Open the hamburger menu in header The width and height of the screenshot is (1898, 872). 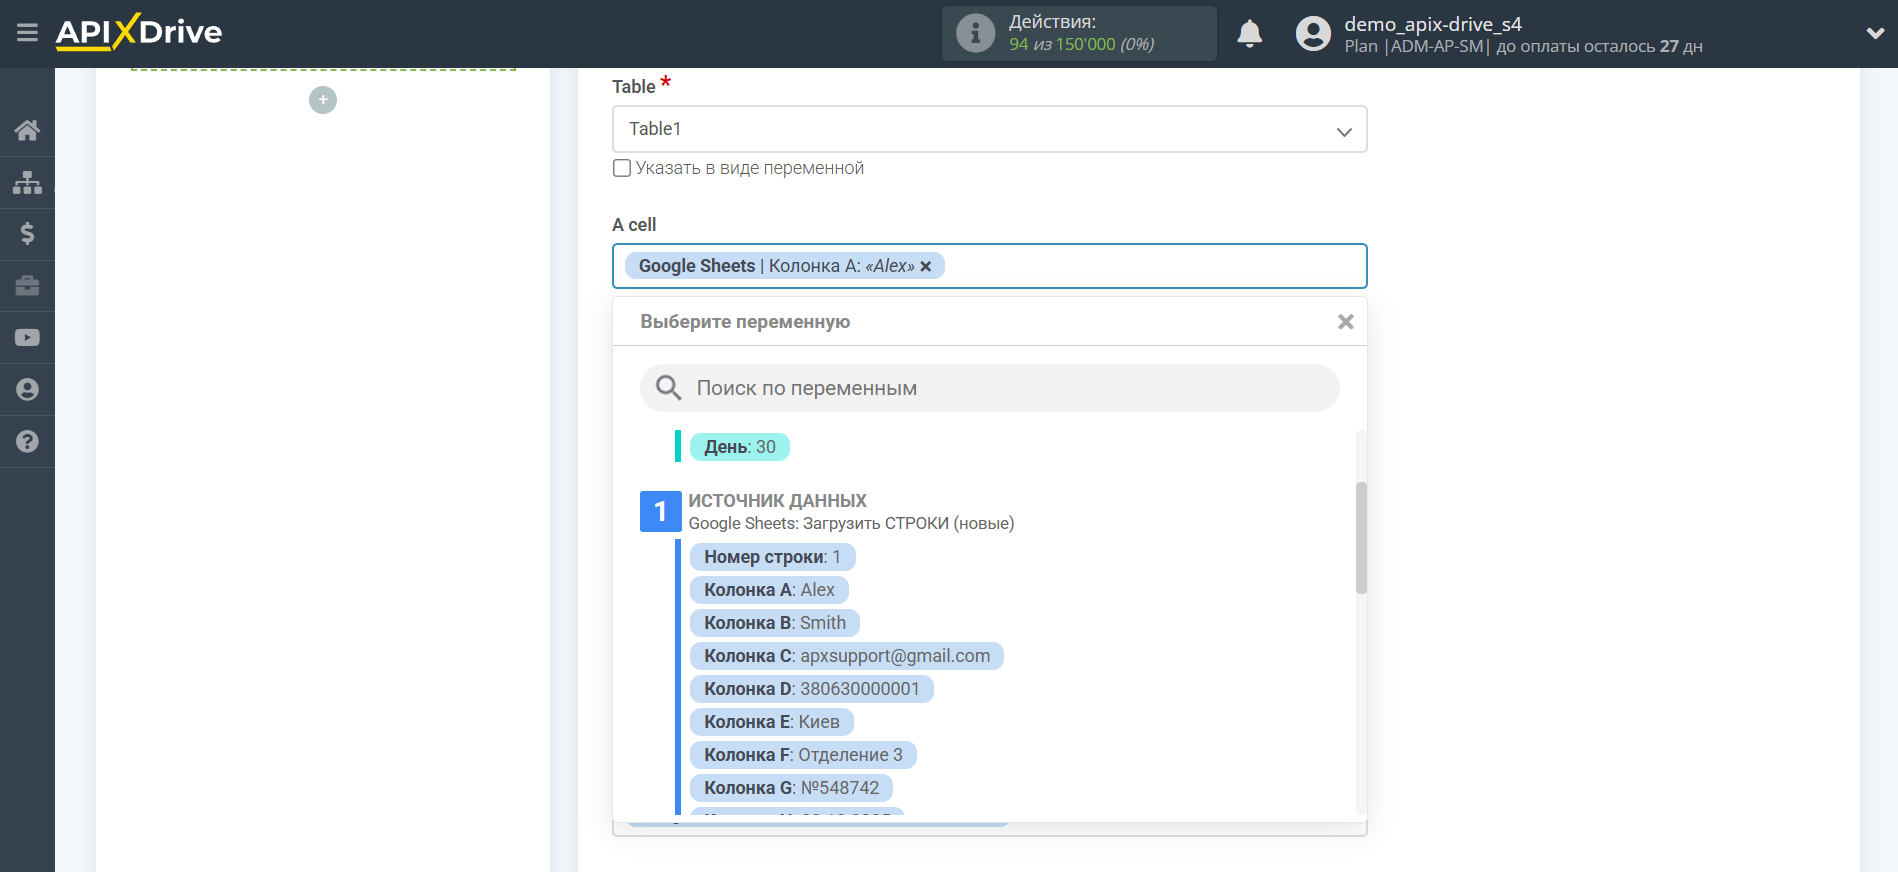click(x=27, y=33)
